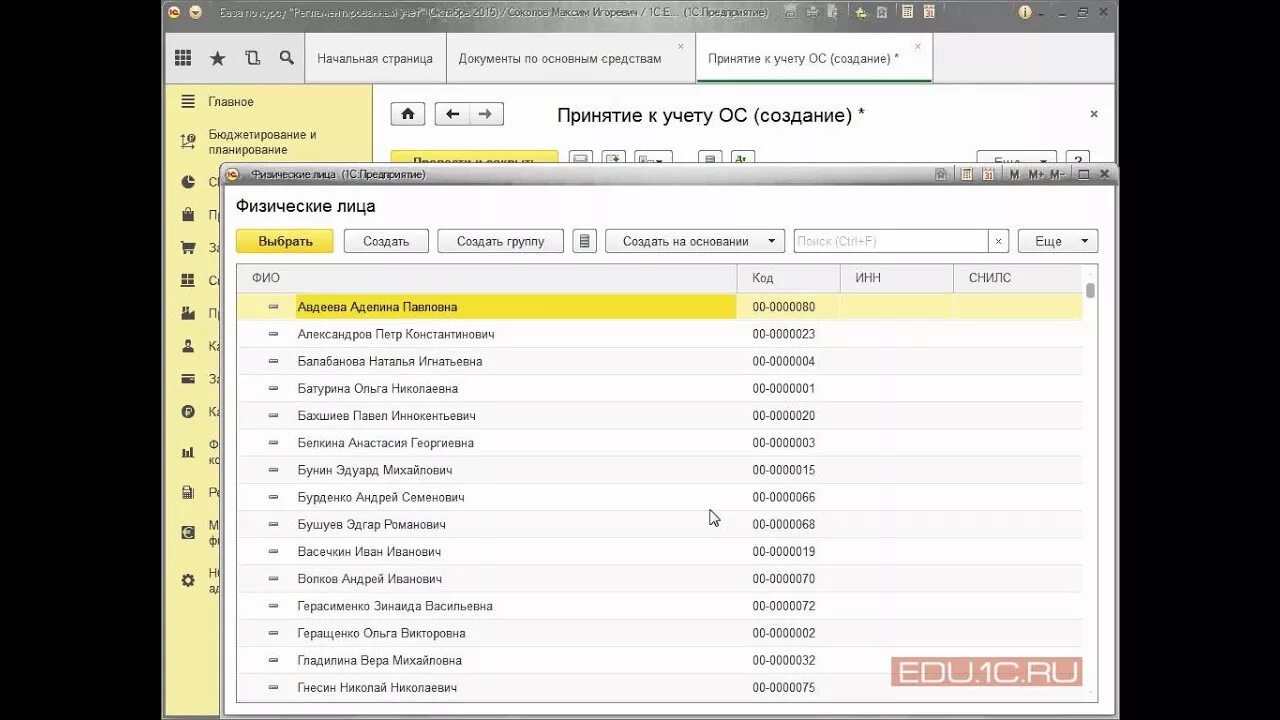Click the M- button in the dialog title bar

1058,174
